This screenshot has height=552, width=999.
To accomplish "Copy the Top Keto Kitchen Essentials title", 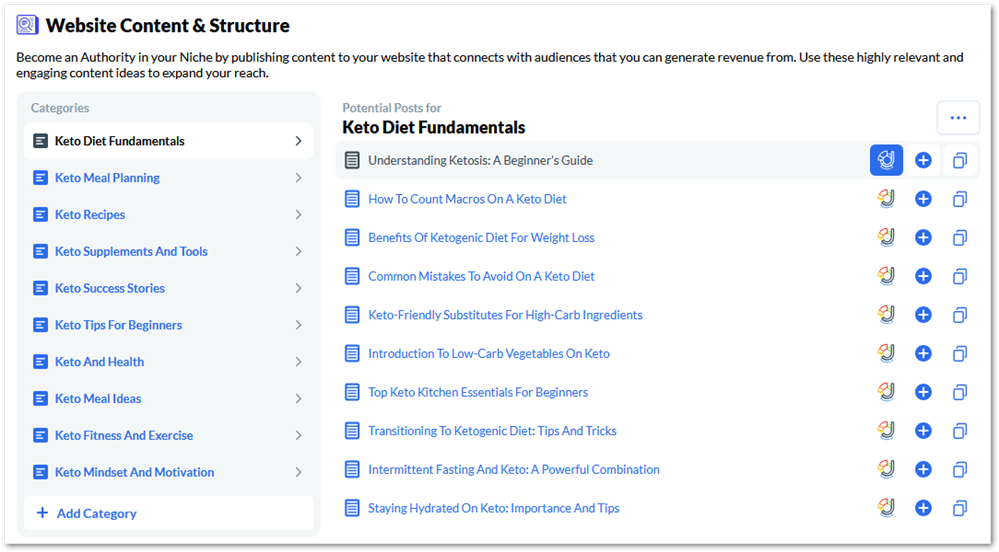I will point(960,392).
